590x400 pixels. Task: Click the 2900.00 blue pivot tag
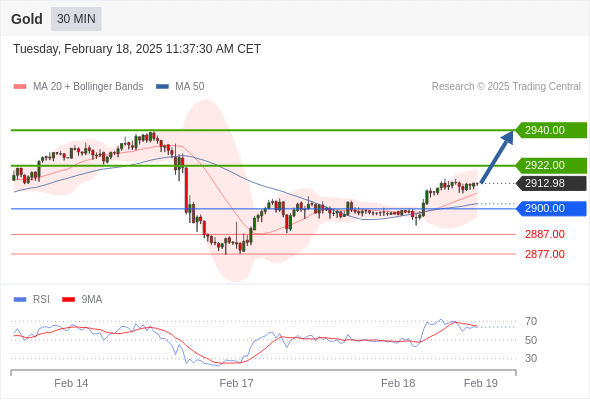(551, 208)
